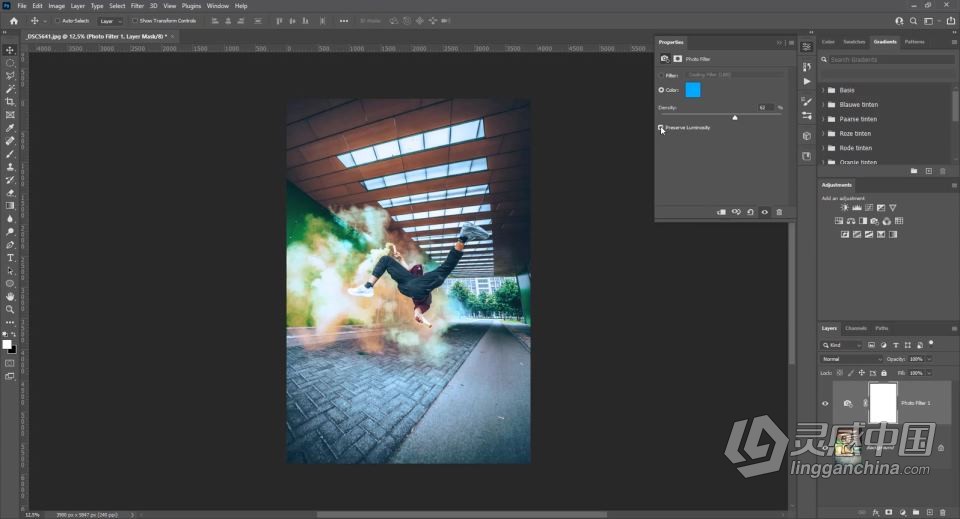The width and height of the screenshot is (960, 519).
Task: Click the Density slider handle
Action: pos(735,117)
